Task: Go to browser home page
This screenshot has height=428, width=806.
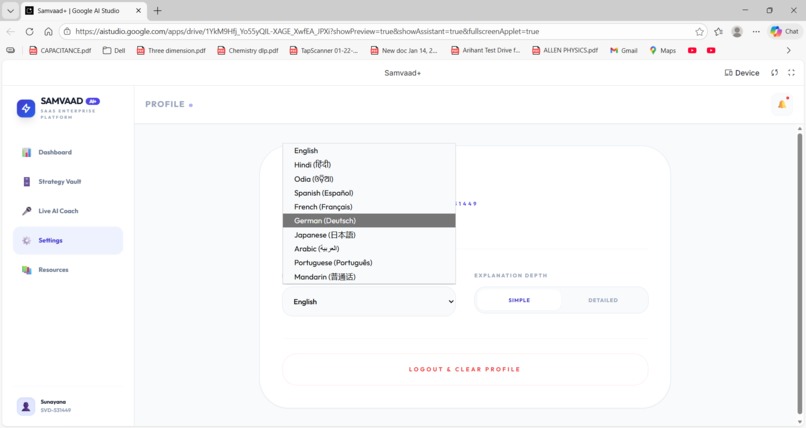Action: click(48, 31)
